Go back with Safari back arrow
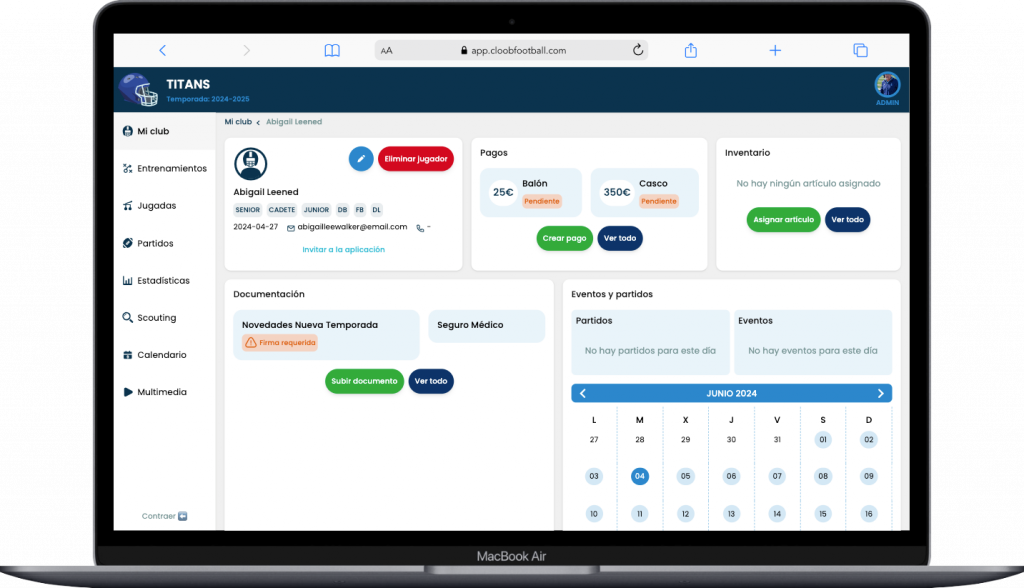Viewport: 1024px width, 588px height. (x=162, y=50)
